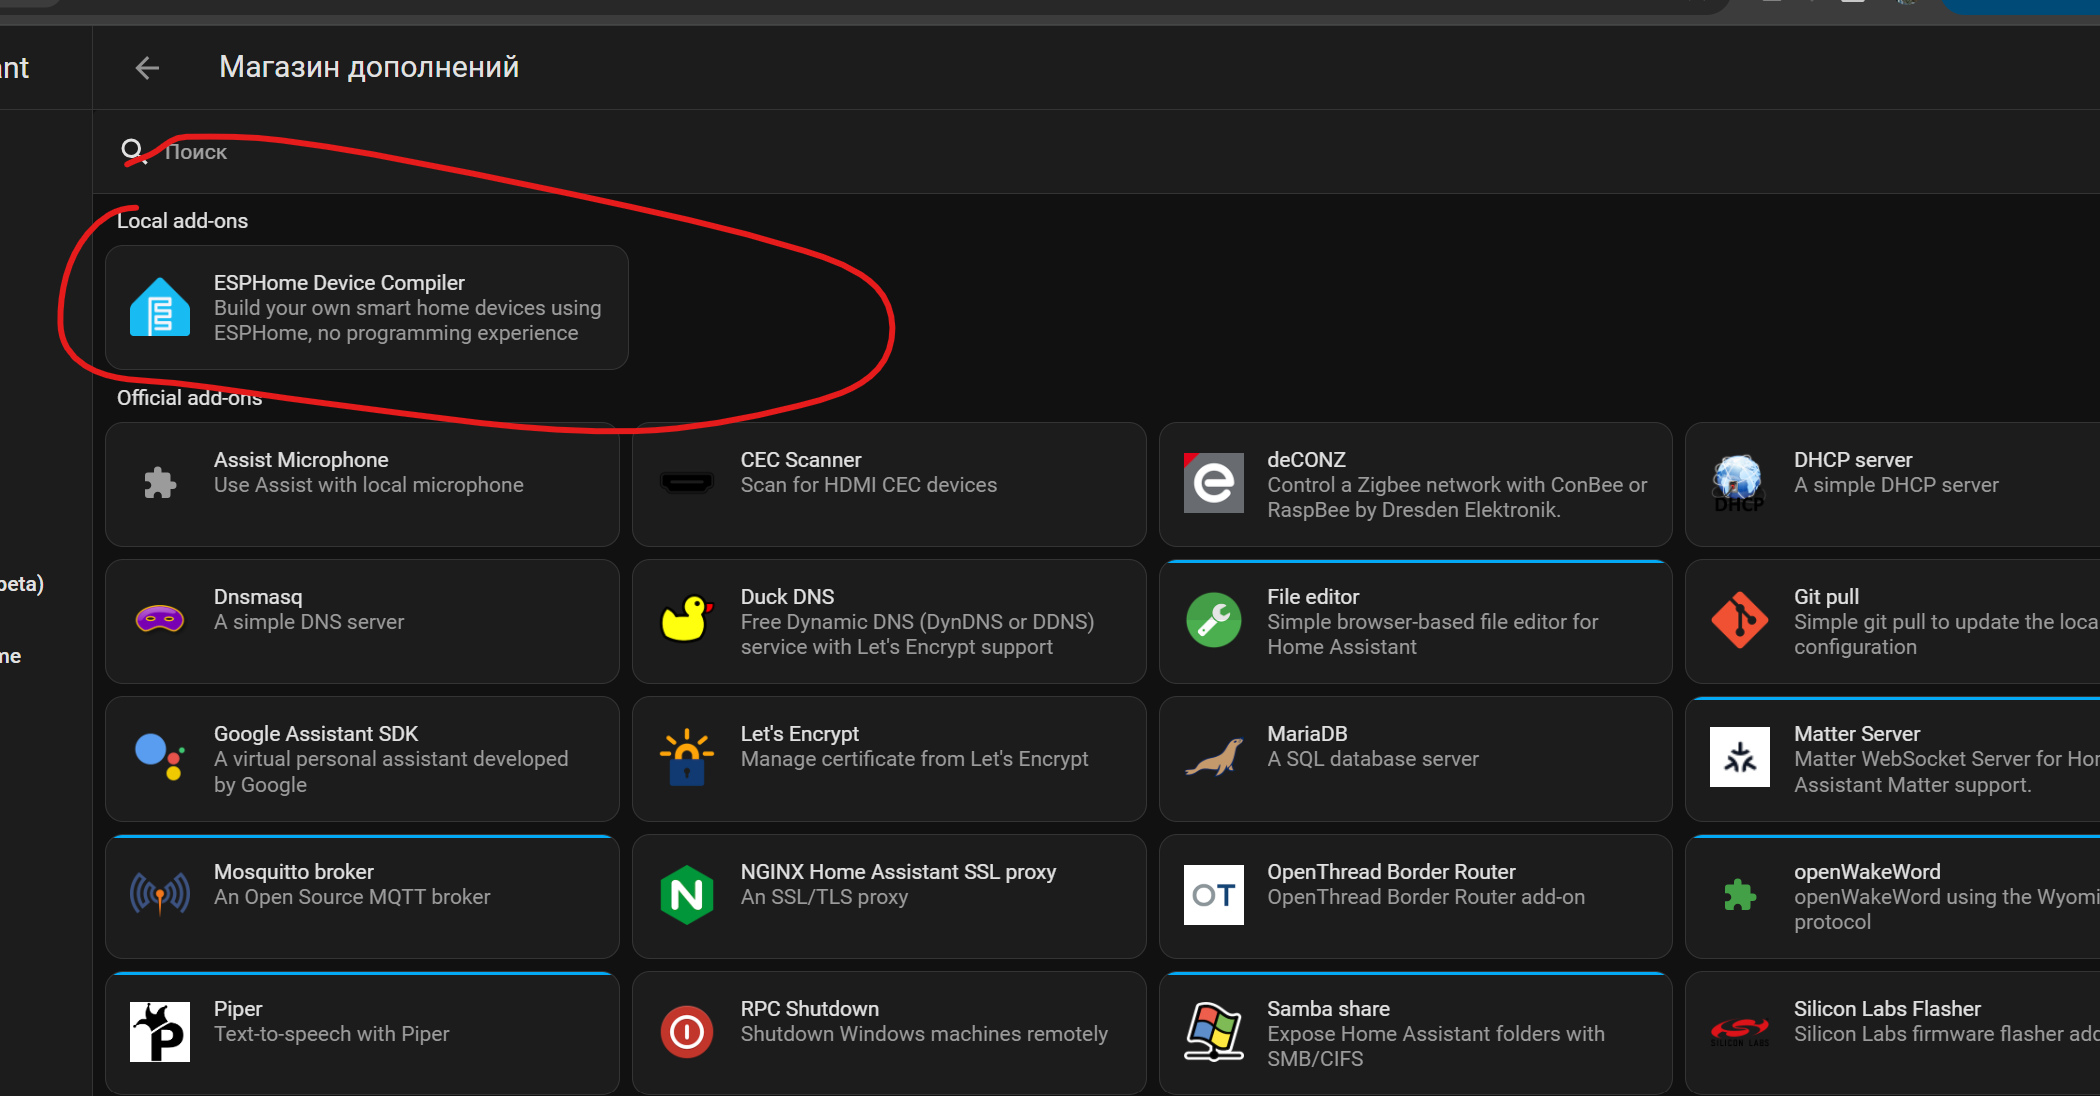Click the Duck DNS yellow duck icon
2100x1096 pixels.
686,620
